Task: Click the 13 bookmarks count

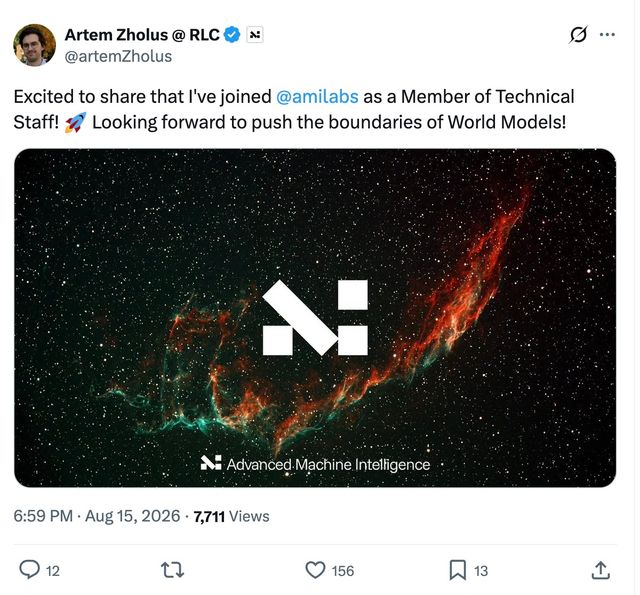Action: [x=480, y=571]
